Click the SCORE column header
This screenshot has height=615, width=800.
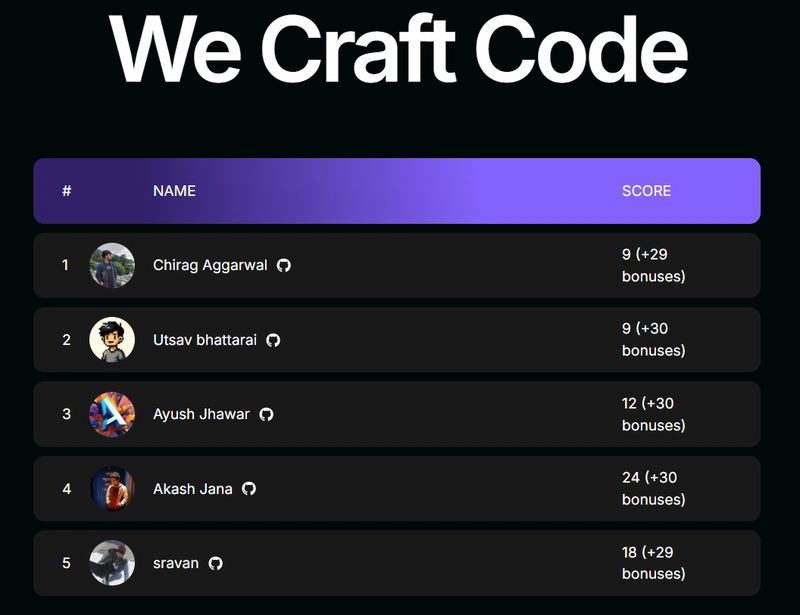[646, 191]
